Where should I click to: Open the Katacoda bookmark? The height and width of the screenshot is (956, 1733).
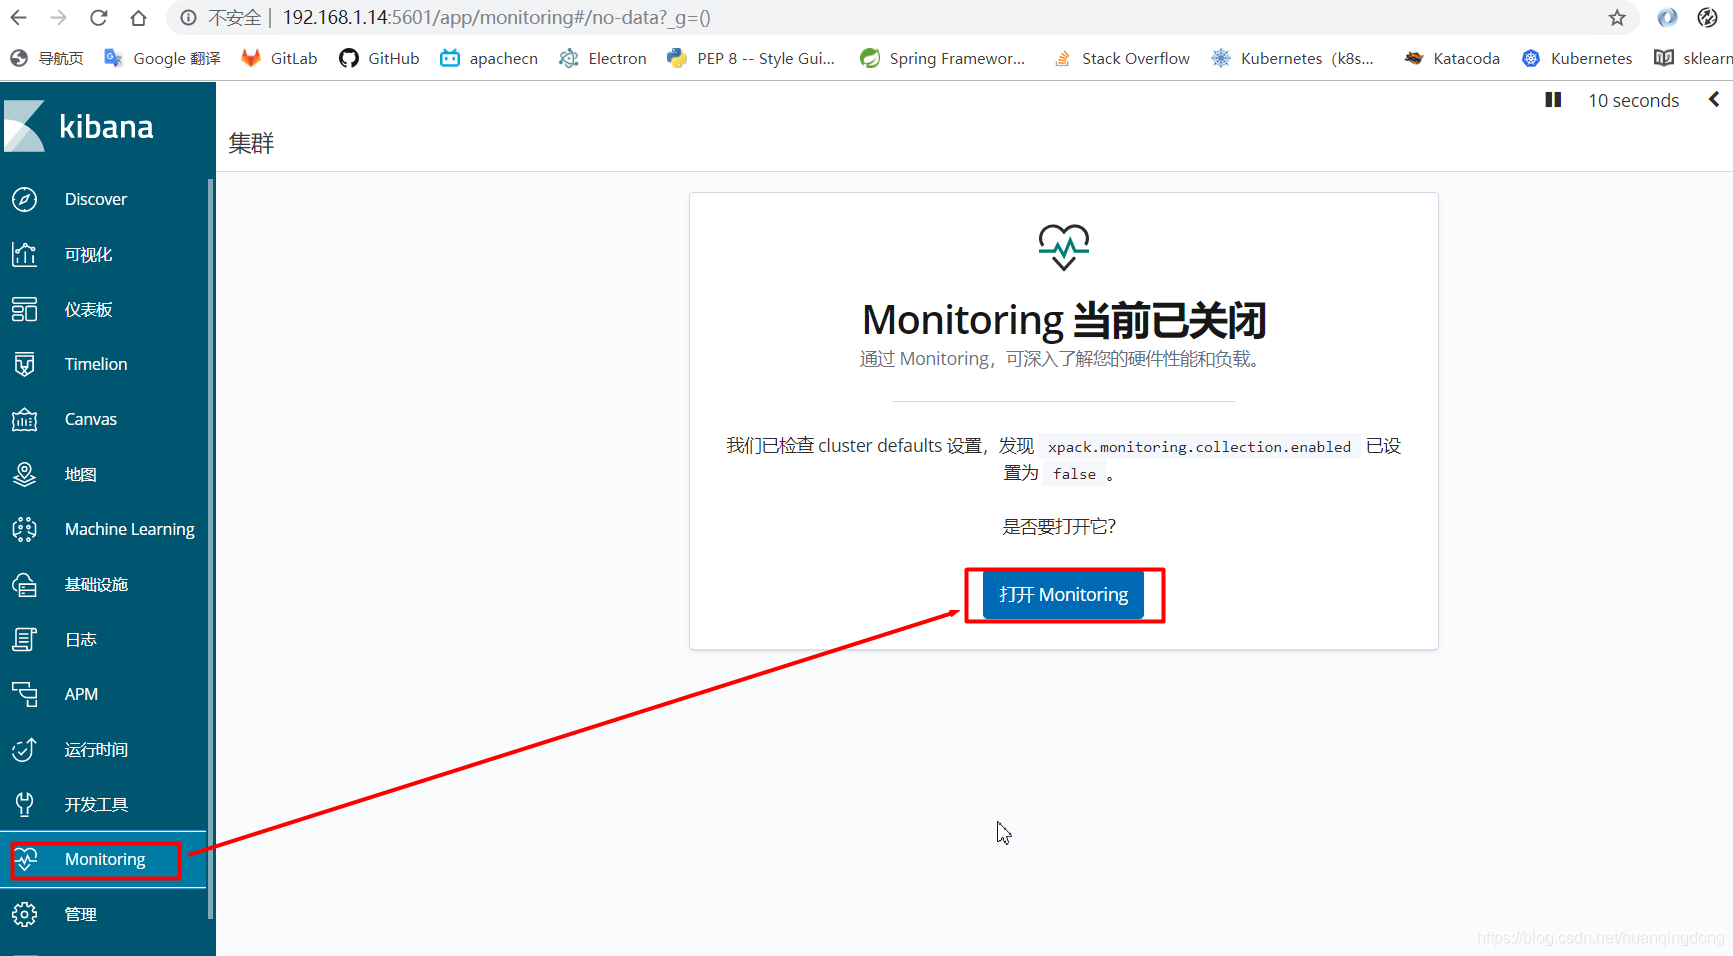1452,58
